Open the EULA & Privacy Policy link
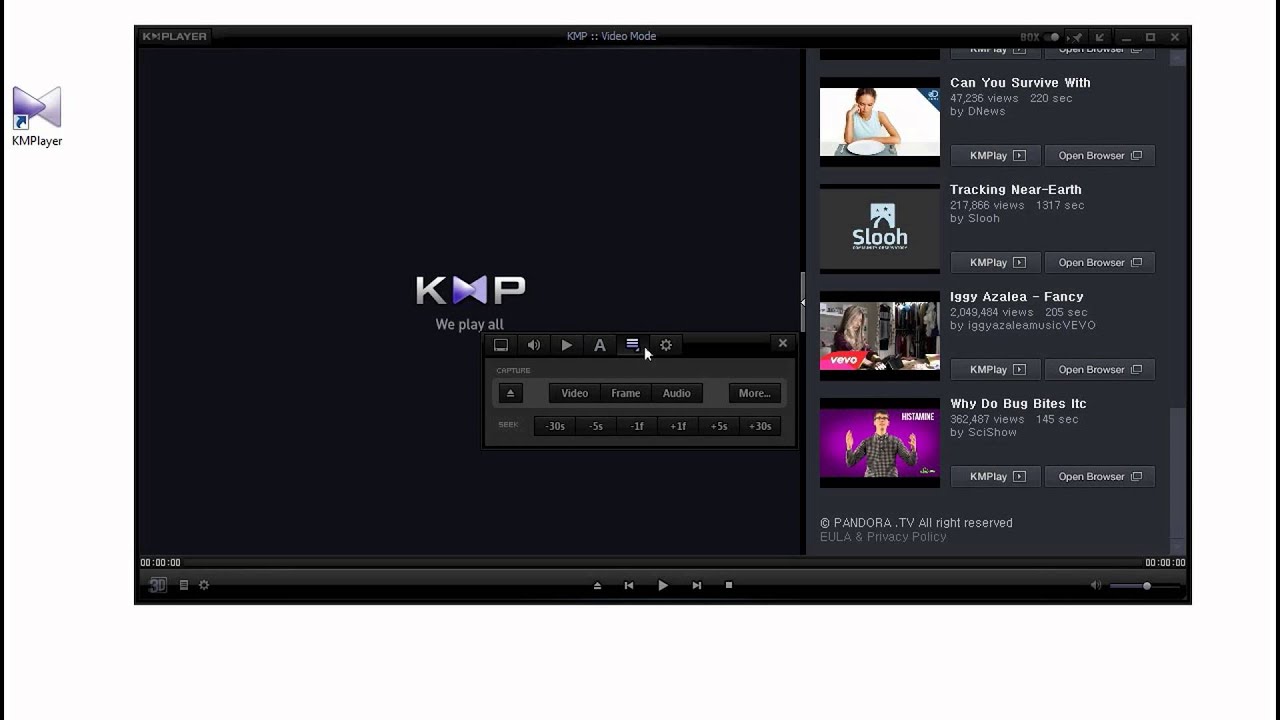This screenshot has width=1280, height=720. coord(883,537)
